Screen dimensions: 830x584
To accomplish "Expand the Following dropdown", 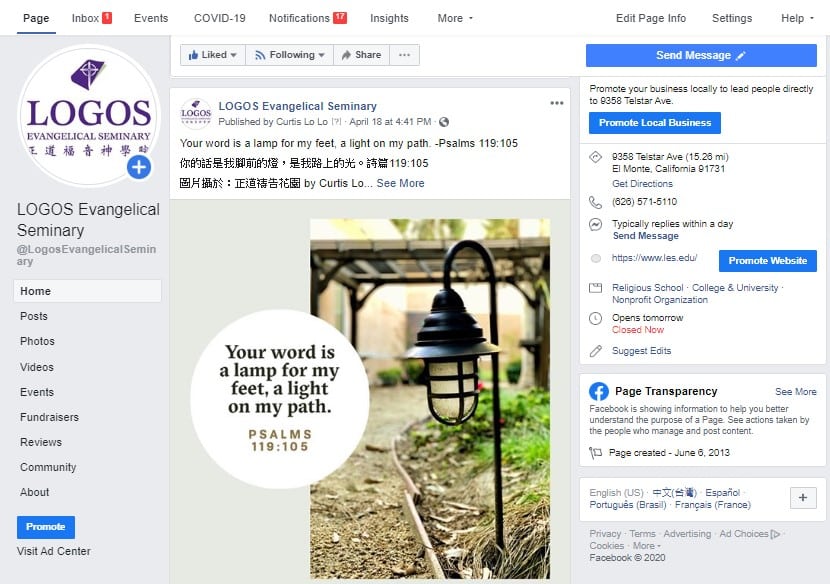I will pos(290,55).
